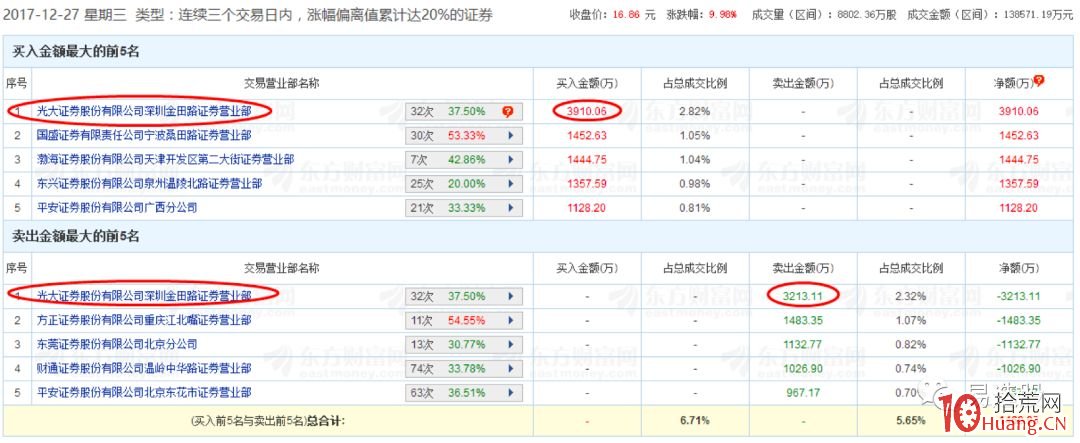
Task: Click the 8802.36万股 volume value
Action: click(864, 14)
